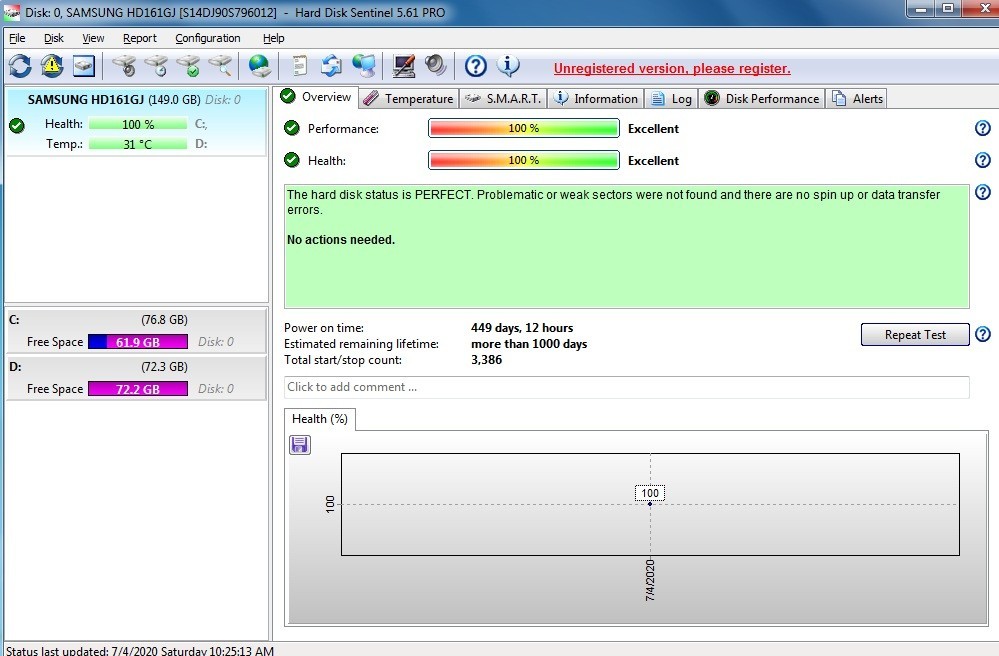Switch to the S.M.A.R.T. tab
This screenshot has height=656, width=999.
(503, 98)
